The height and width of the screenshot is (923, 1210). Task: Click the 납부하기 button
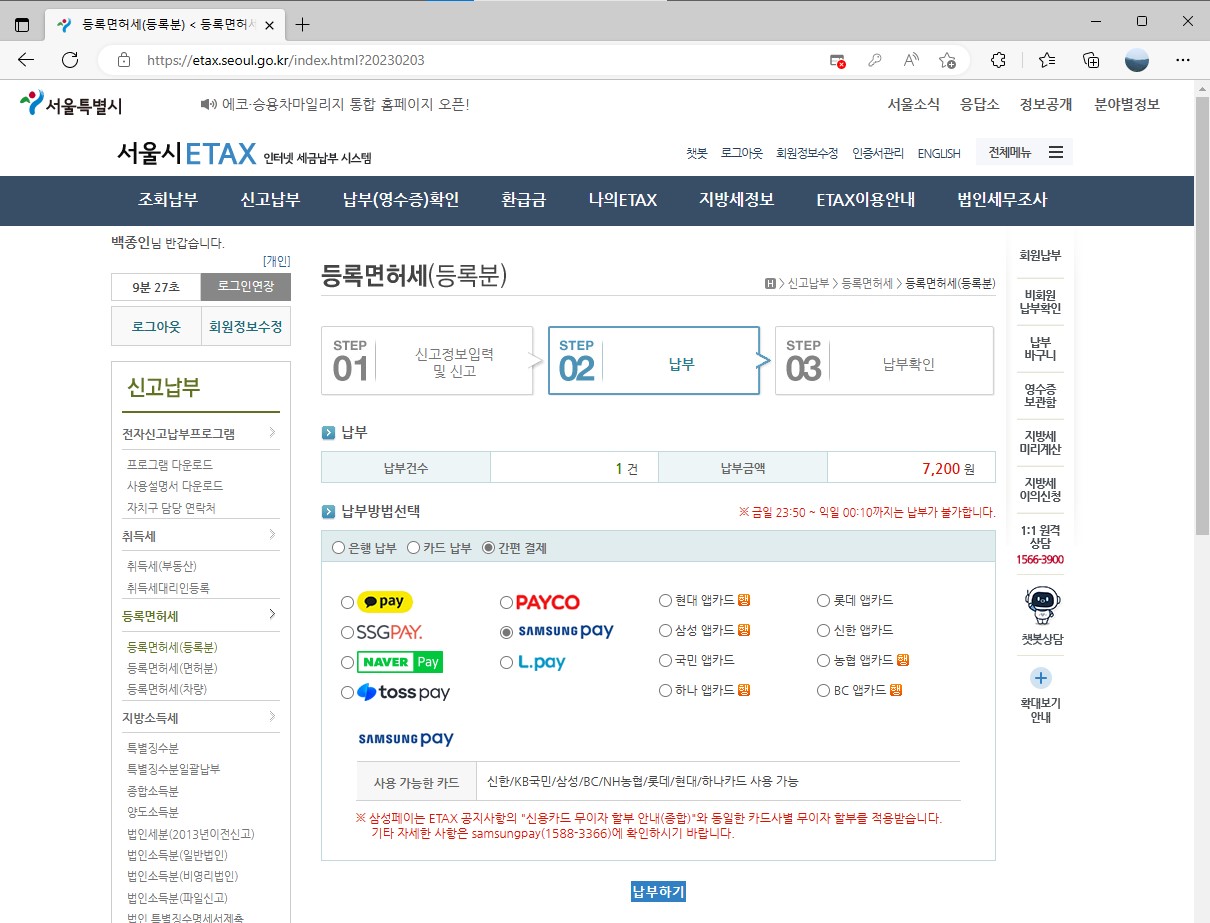tap(658, 891)
